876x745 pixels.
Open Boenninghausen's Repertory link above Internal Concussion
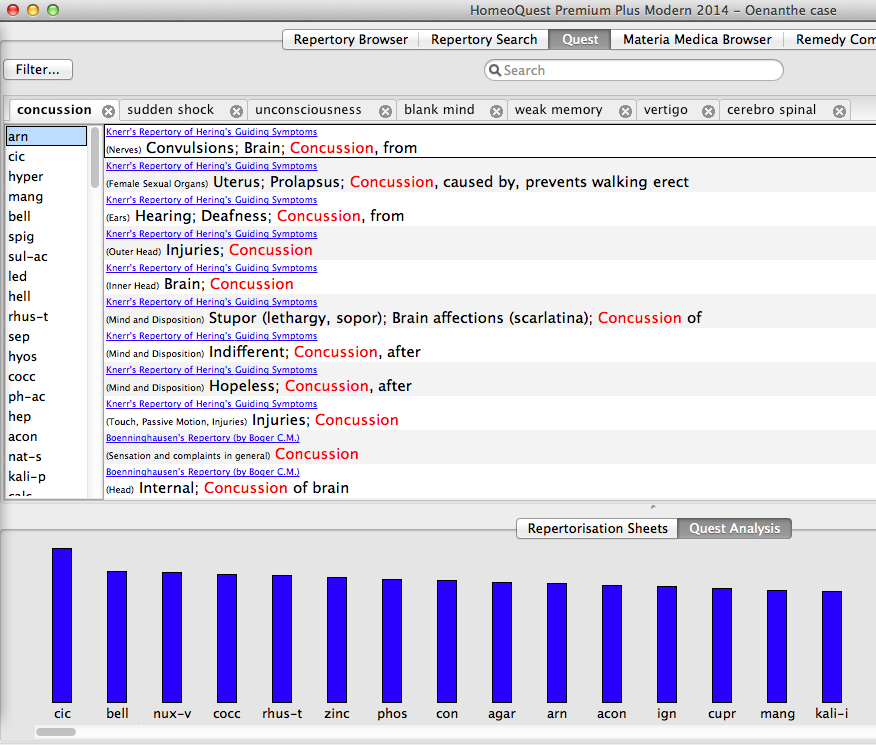[x=202, y=472]
